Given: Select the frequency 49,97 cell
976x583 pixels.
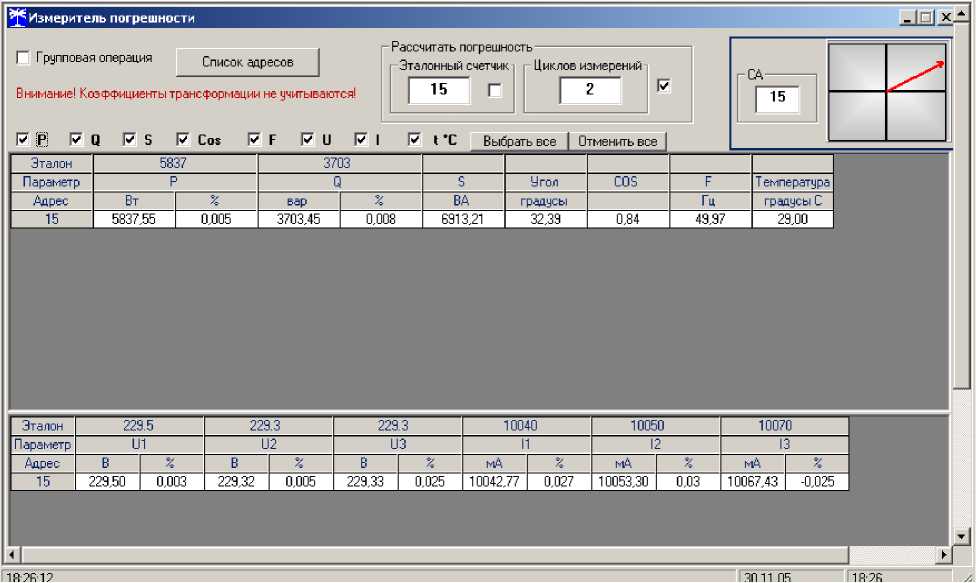Looking at the screenshot, I should pyautogui.click(x=710, y=219).
